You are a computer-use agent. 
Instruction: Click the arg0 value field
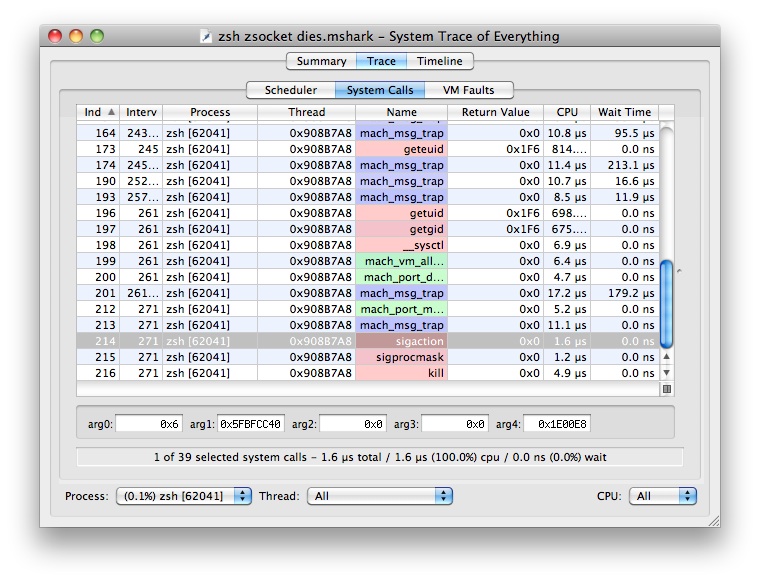tap(149, 424)
